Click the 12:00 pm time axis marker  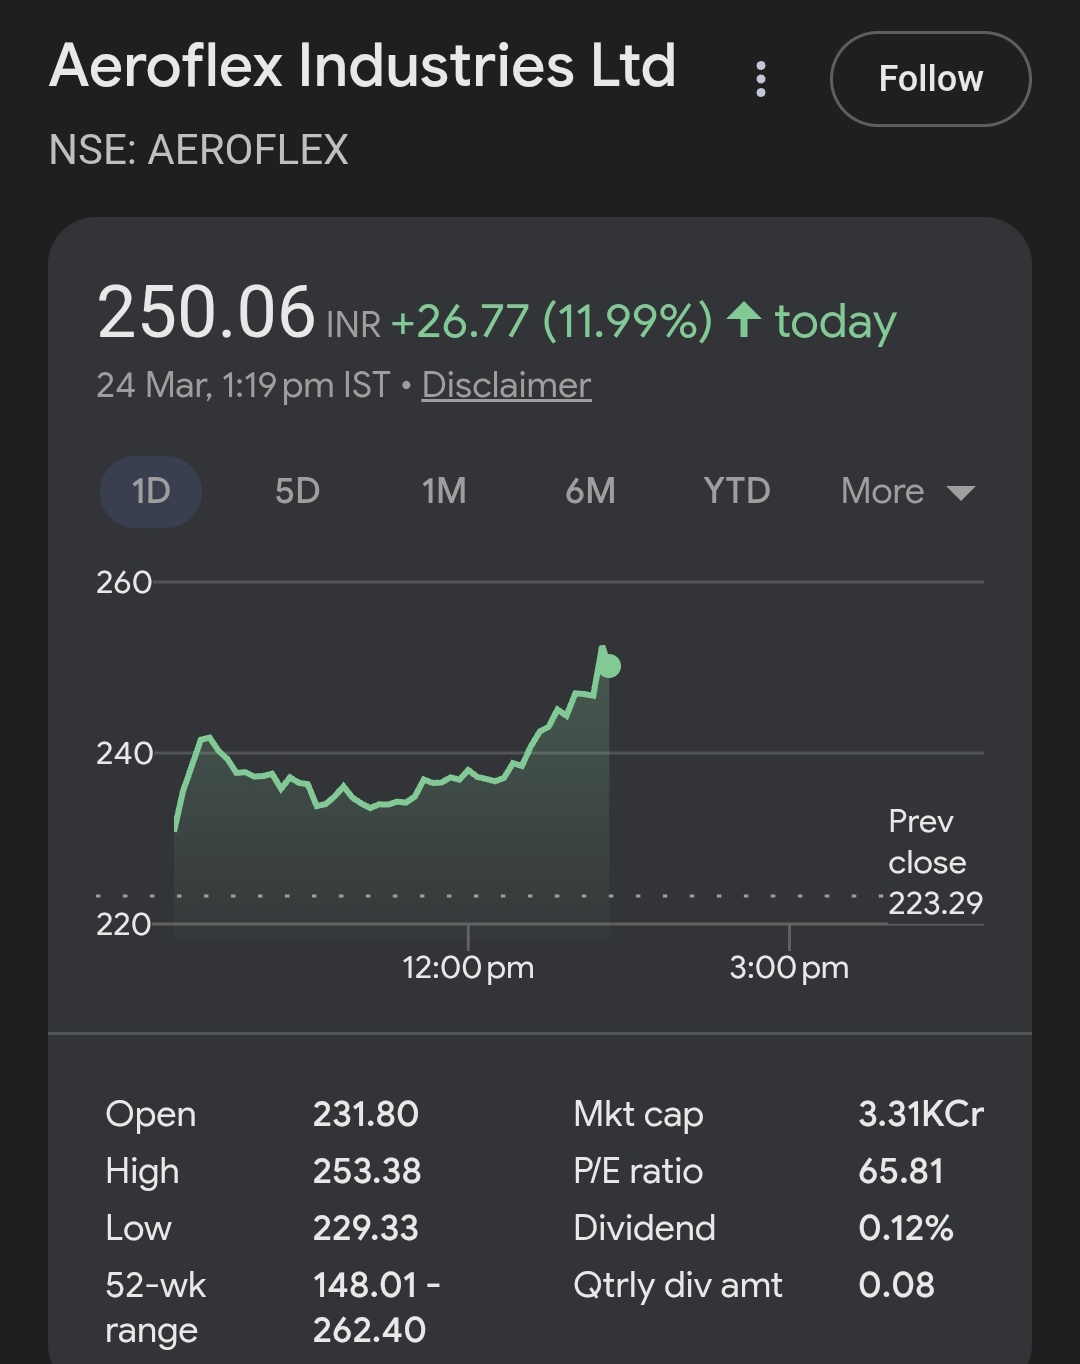[468, 967]
